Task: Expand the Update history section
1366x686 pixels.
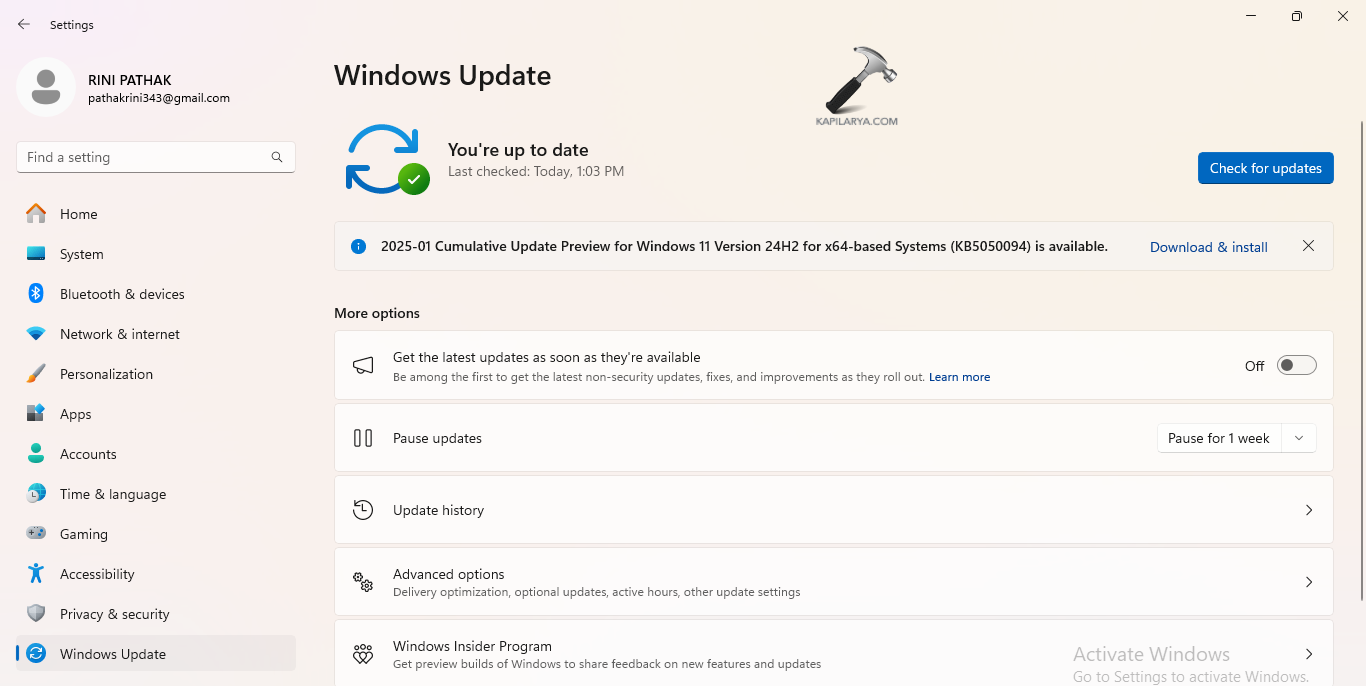Action: point(1308,510)
